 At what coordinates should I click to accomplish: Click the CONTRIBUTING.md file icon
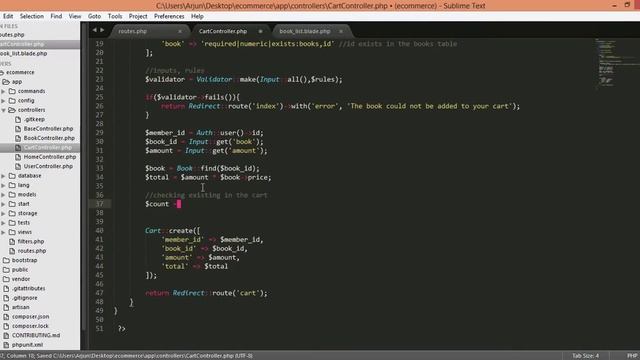[x=6, y=336]
